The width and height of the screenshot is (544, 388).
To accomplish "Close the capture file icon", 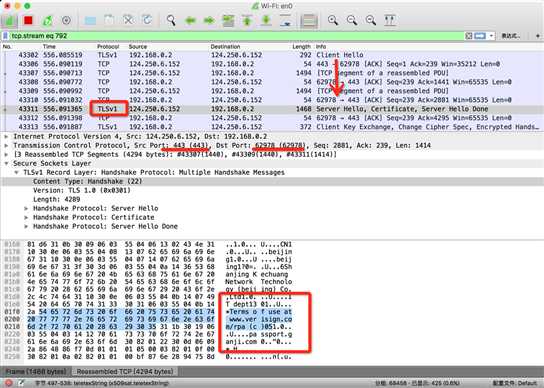I will tap(128, 20).
